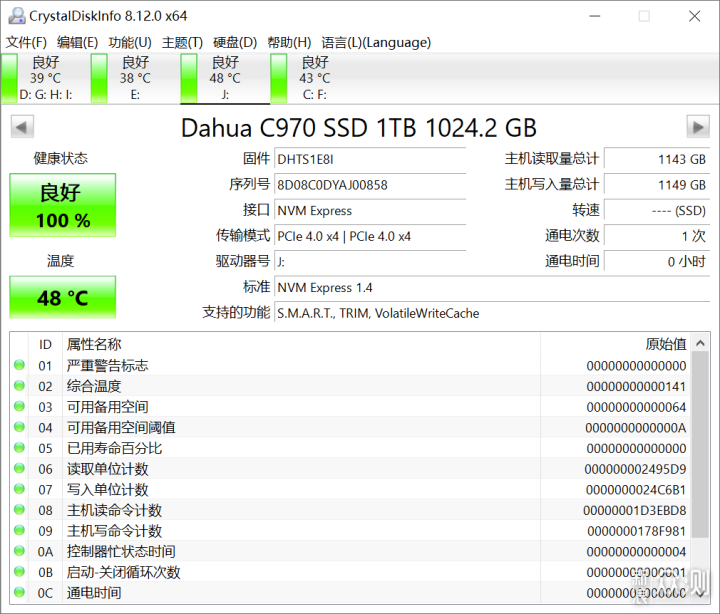Image resolution: width=720 pixels, height=614 pixels.
Task: Close the CrystalDiskInfo window
Action: click(694, 17)
